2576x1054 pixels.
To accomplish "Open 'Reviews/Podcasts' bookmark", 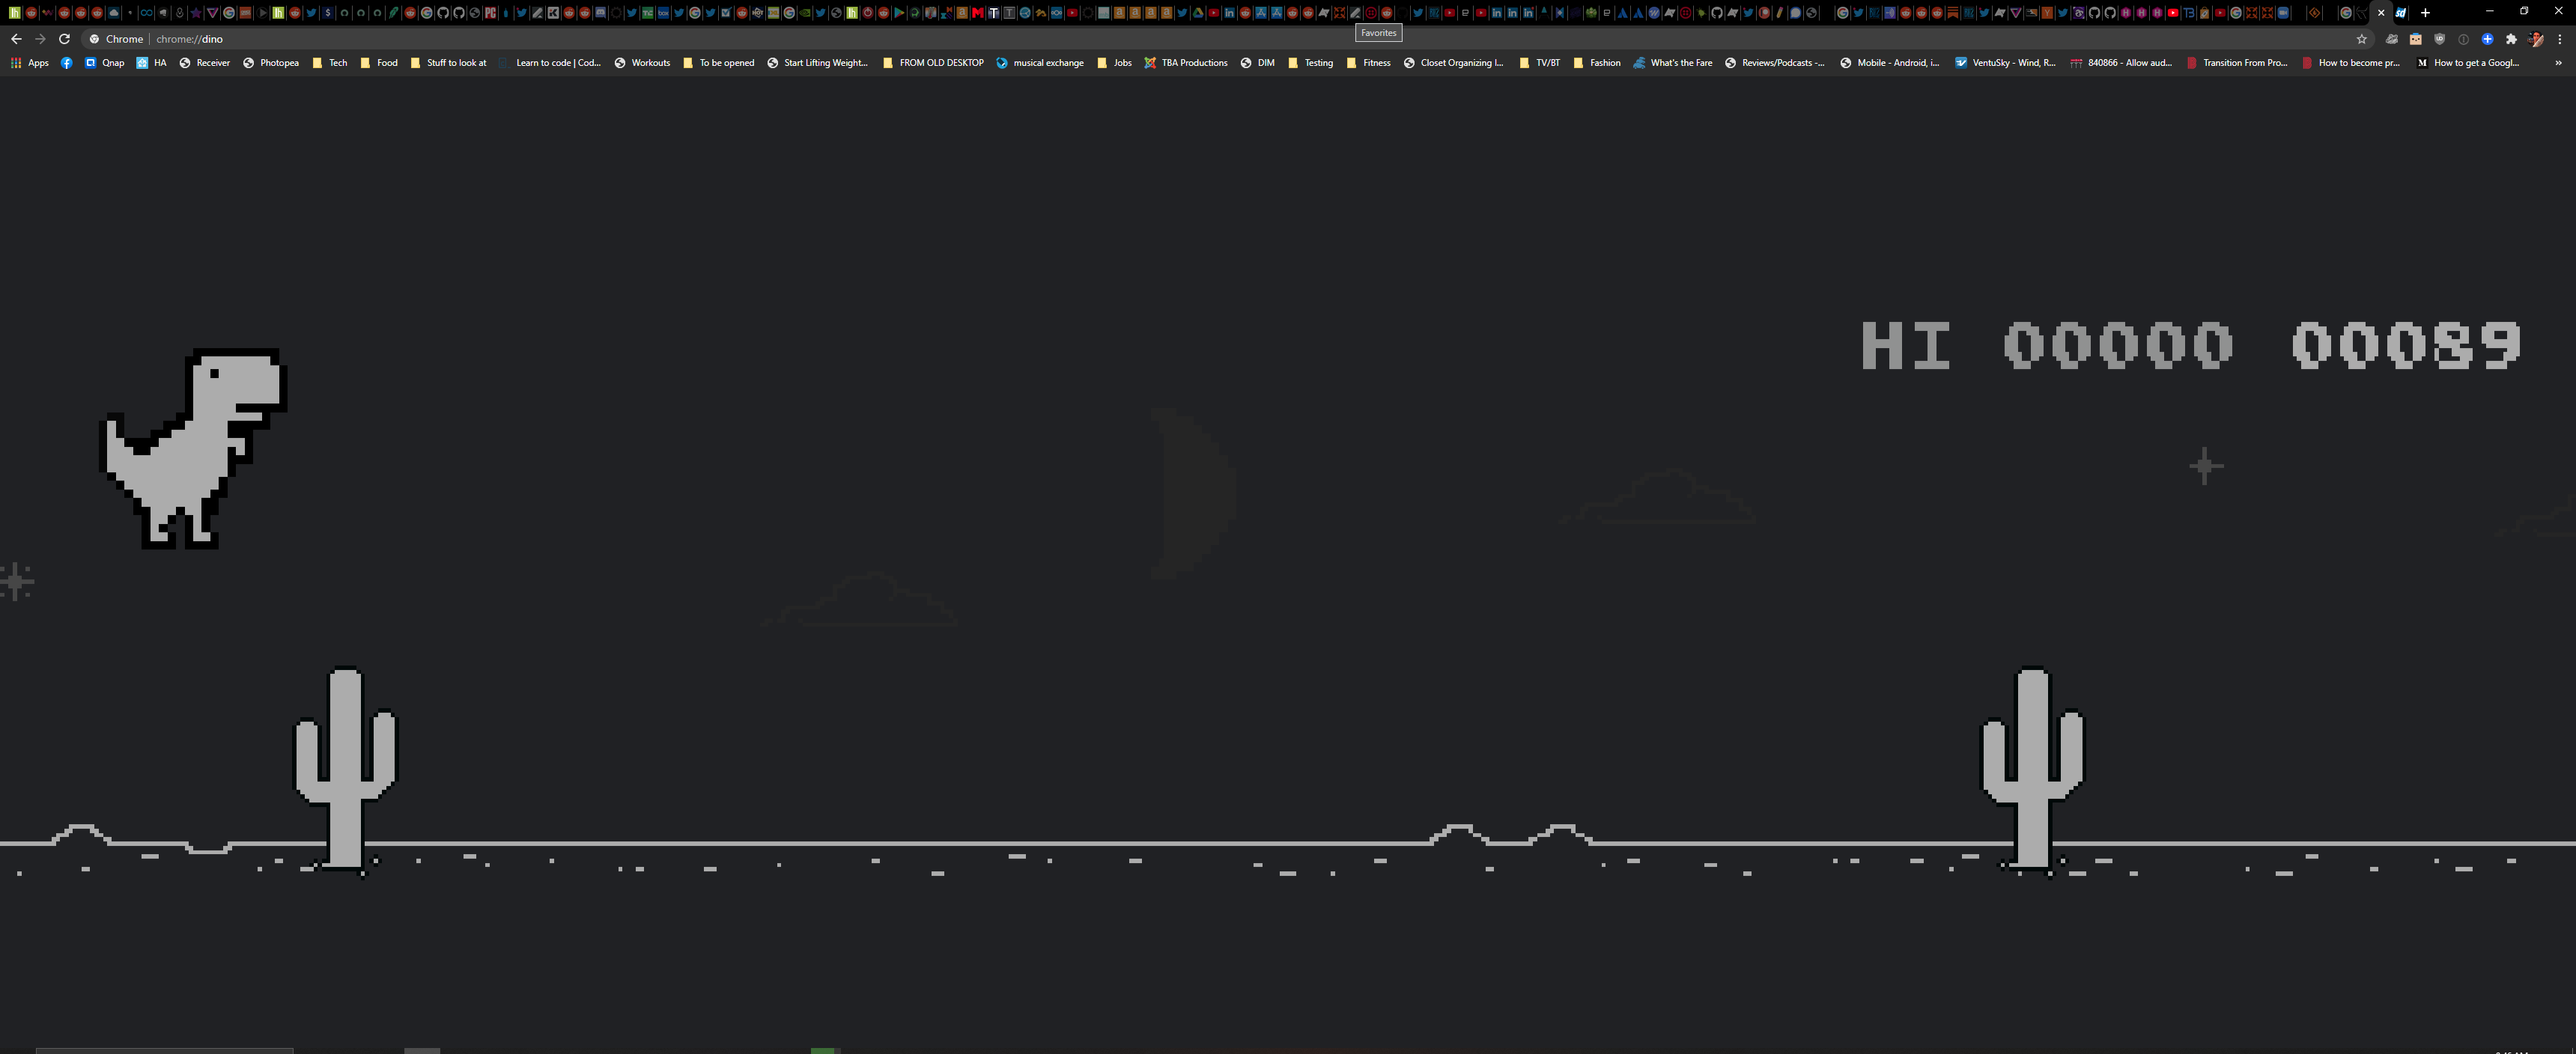I will point(1774,63).
